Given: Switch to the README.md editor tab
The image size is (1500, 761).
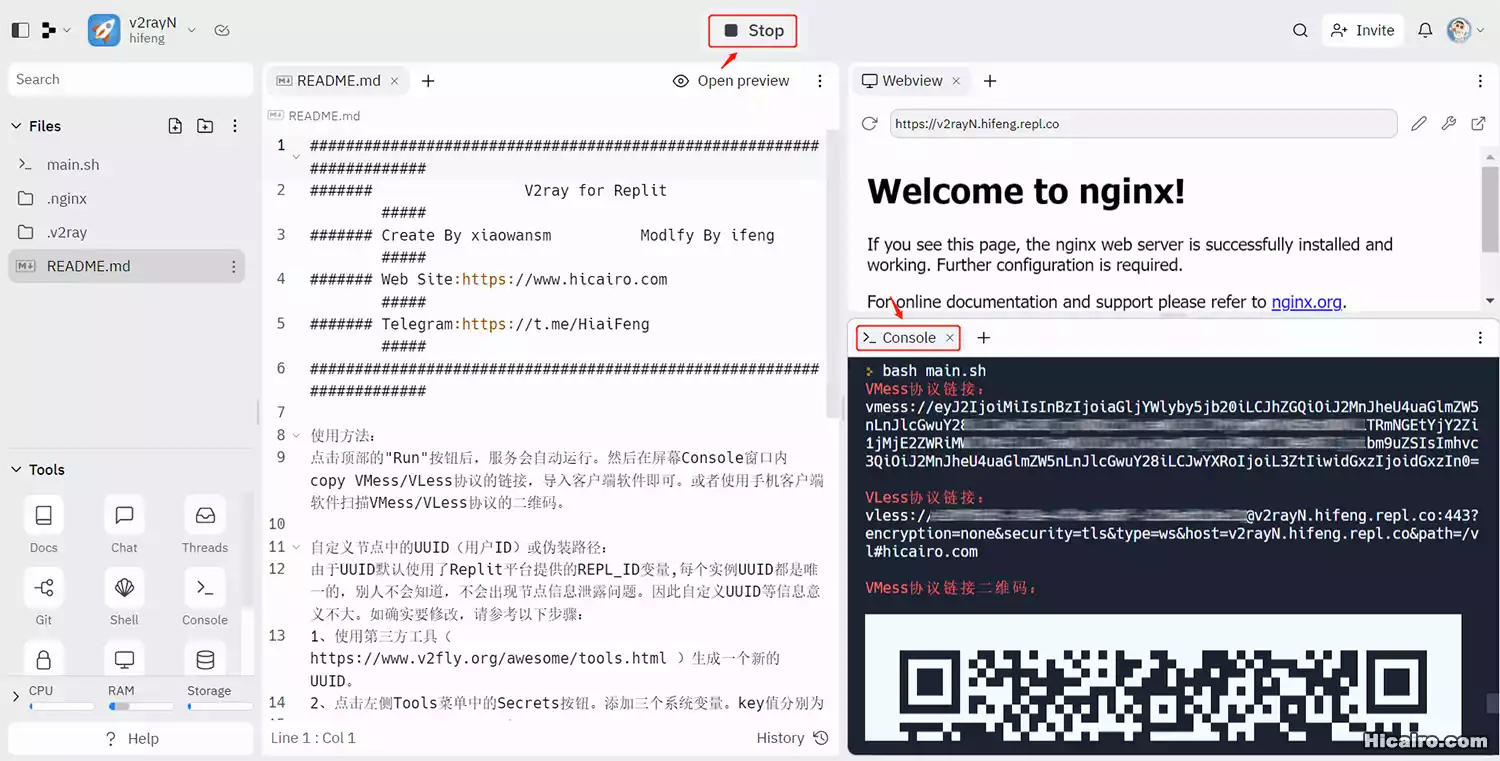Looking at the screenshot, I should pos(337,80).
